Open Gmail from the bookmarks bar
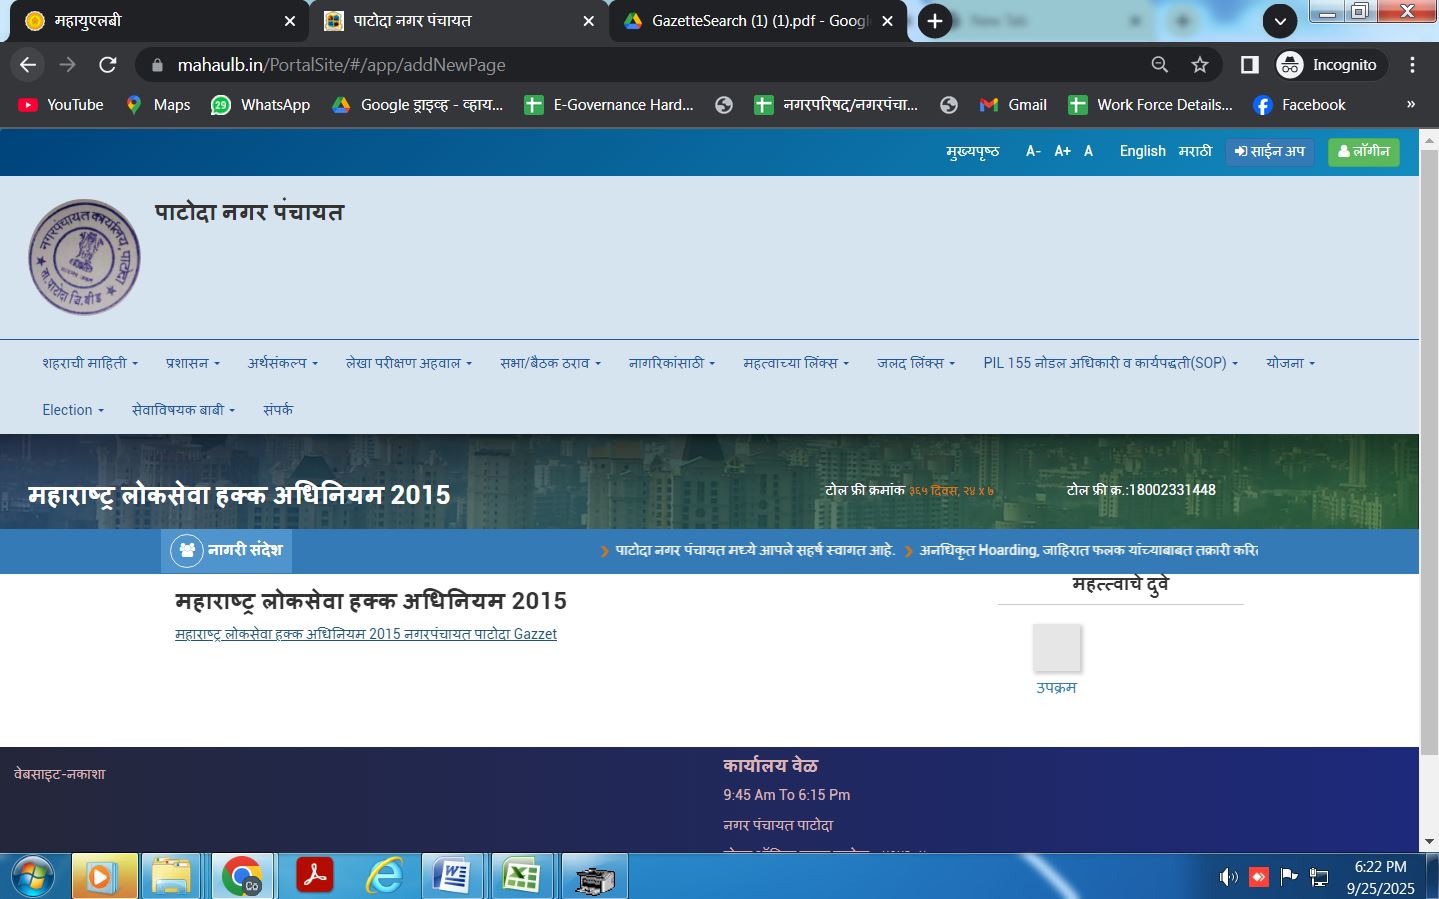Screen dimensions: 1439x899 pos(1014,105)
